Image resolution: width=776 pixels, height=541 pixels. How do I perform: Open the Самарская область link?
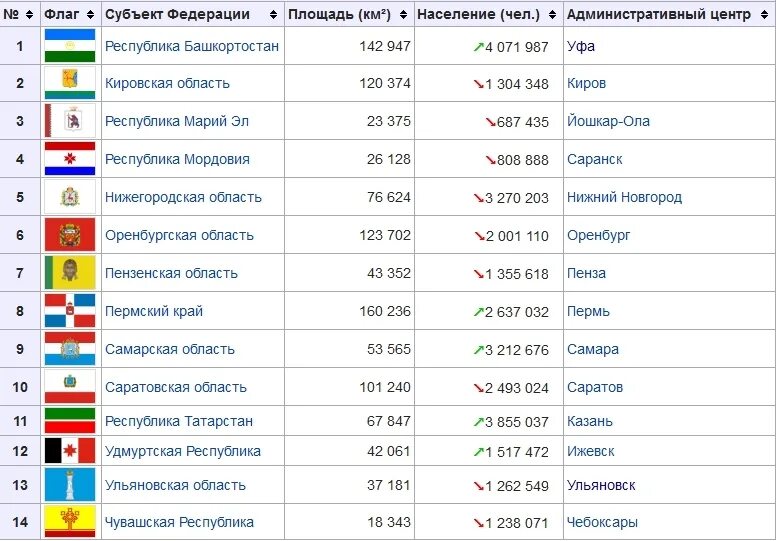[x=170, y=349]
